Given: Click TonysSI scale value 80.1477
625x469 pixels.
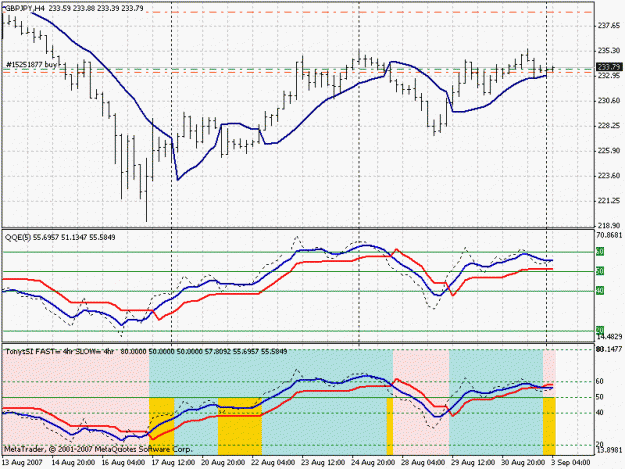Looking at the screenshot, I should coord(609,349).
